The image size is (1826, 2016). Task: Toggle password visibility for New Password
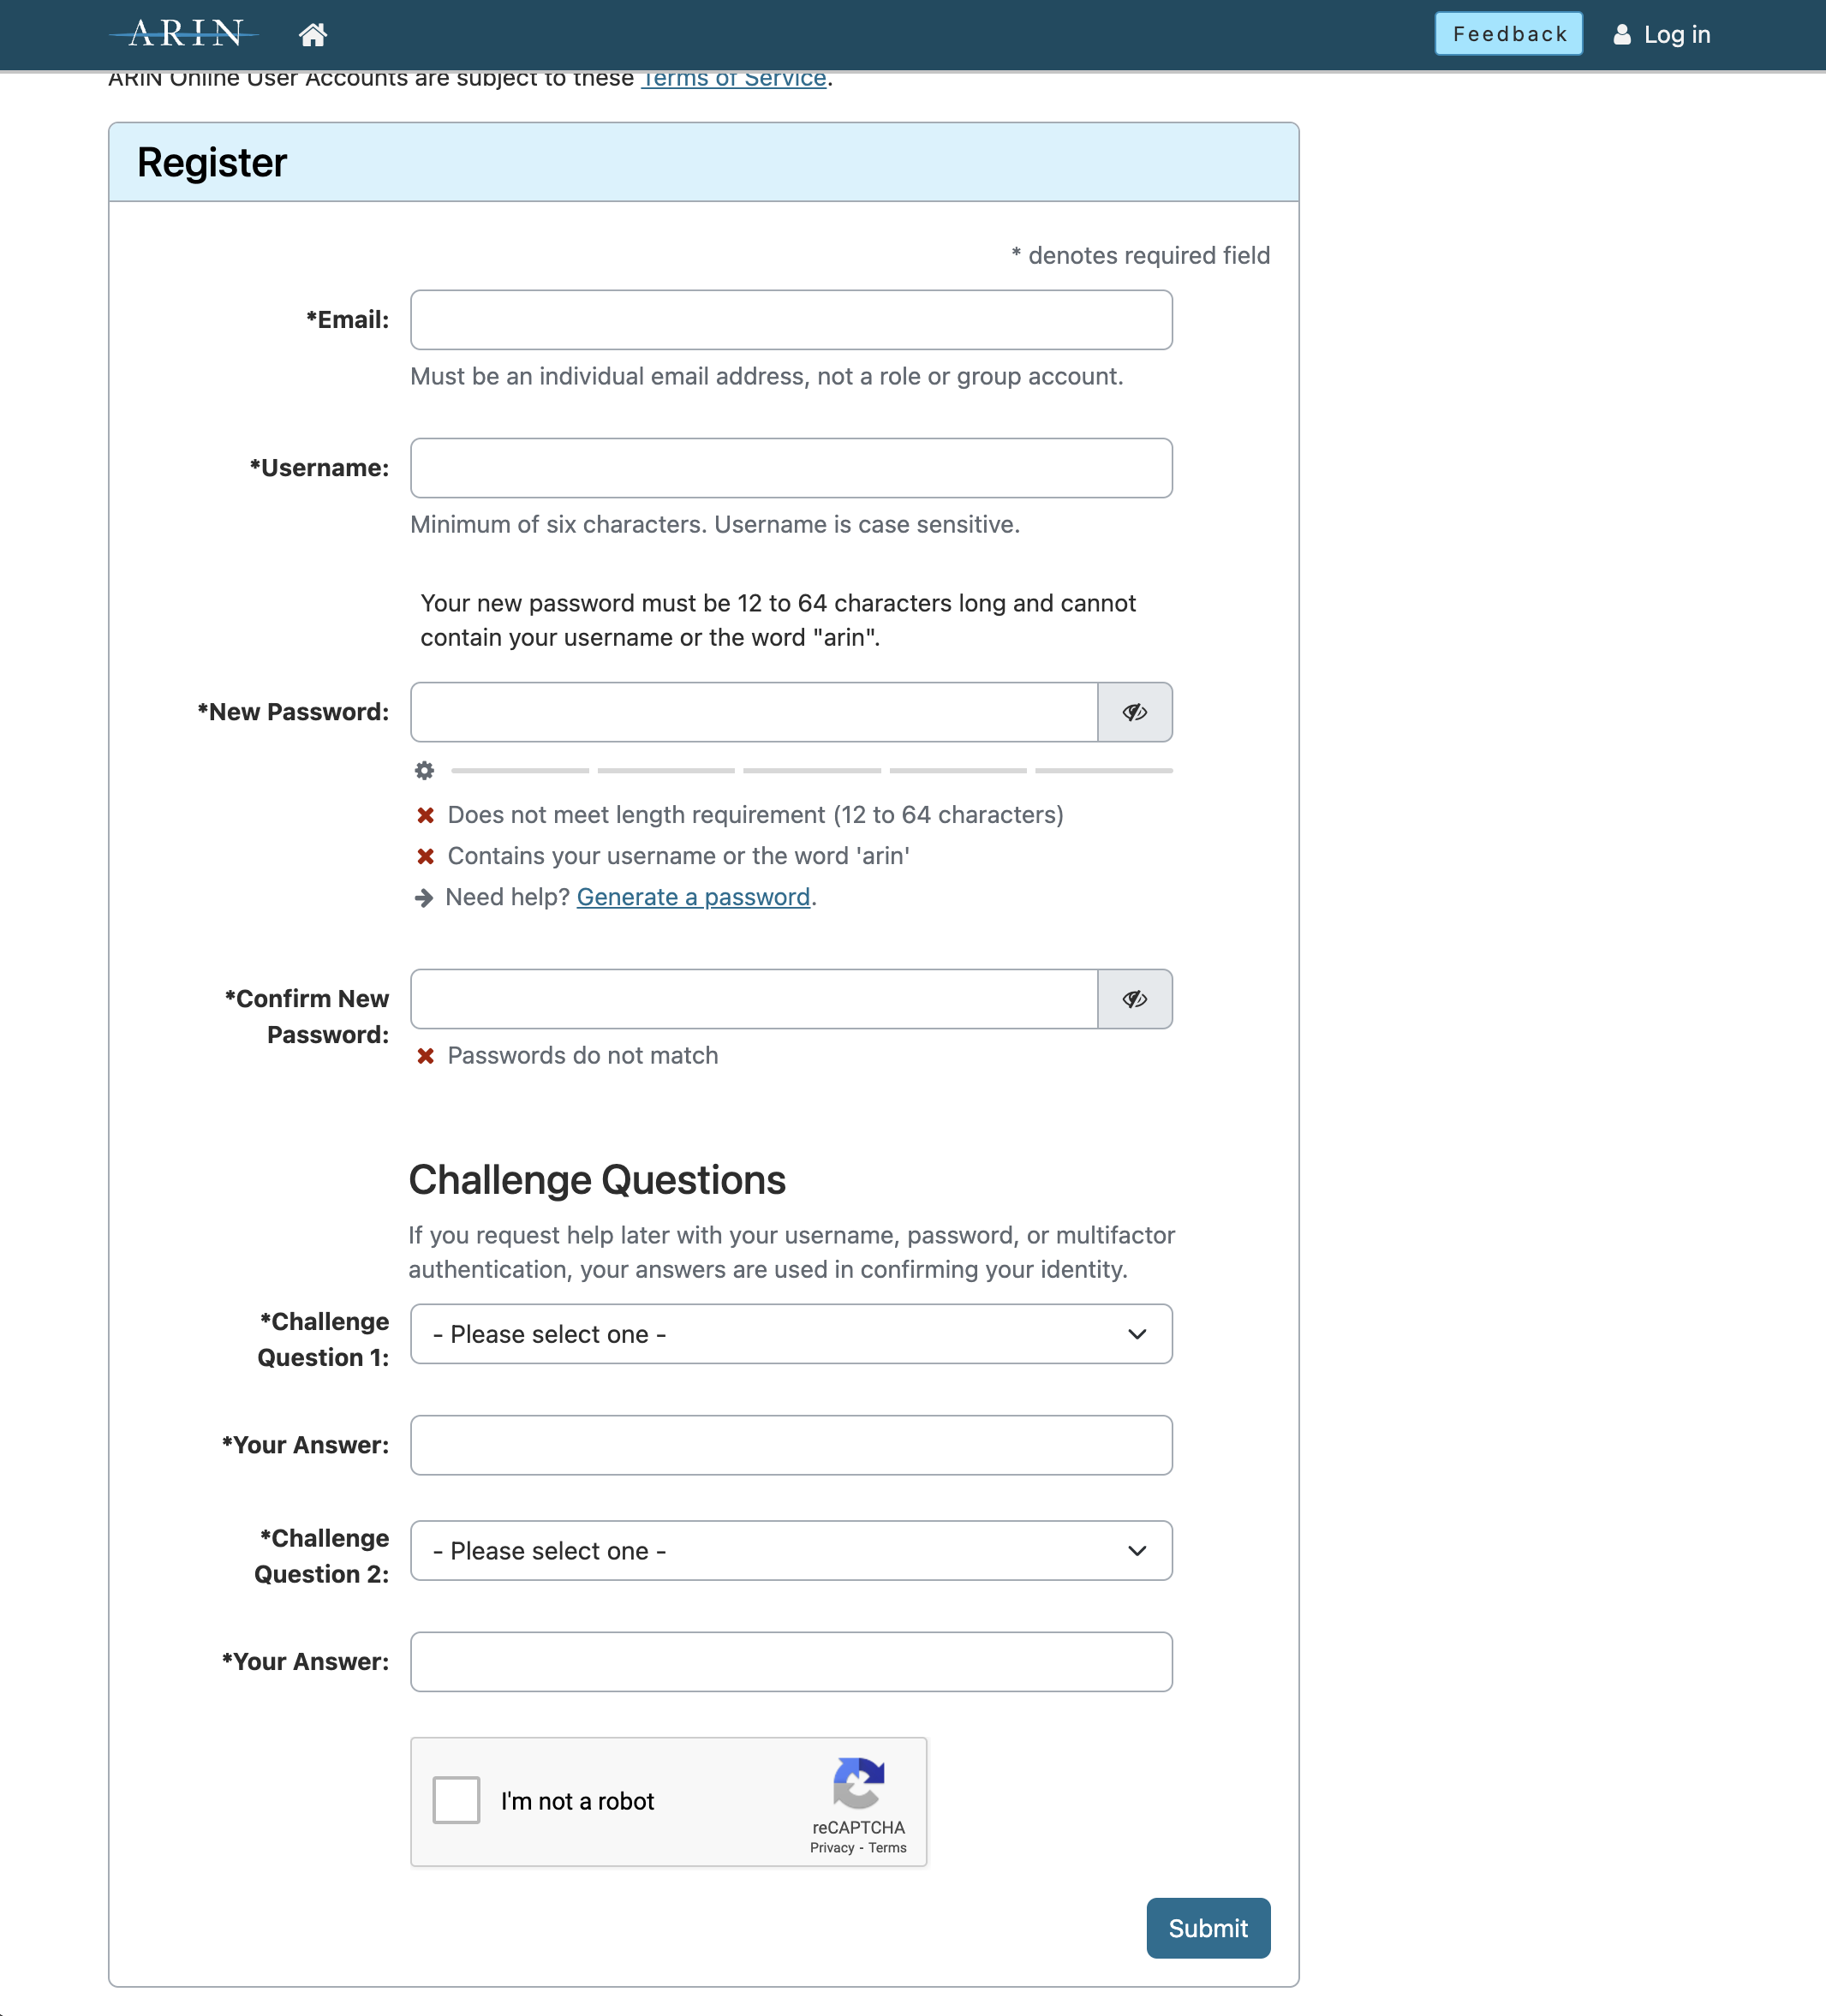pyautogui.click(x=1134, y=711)
